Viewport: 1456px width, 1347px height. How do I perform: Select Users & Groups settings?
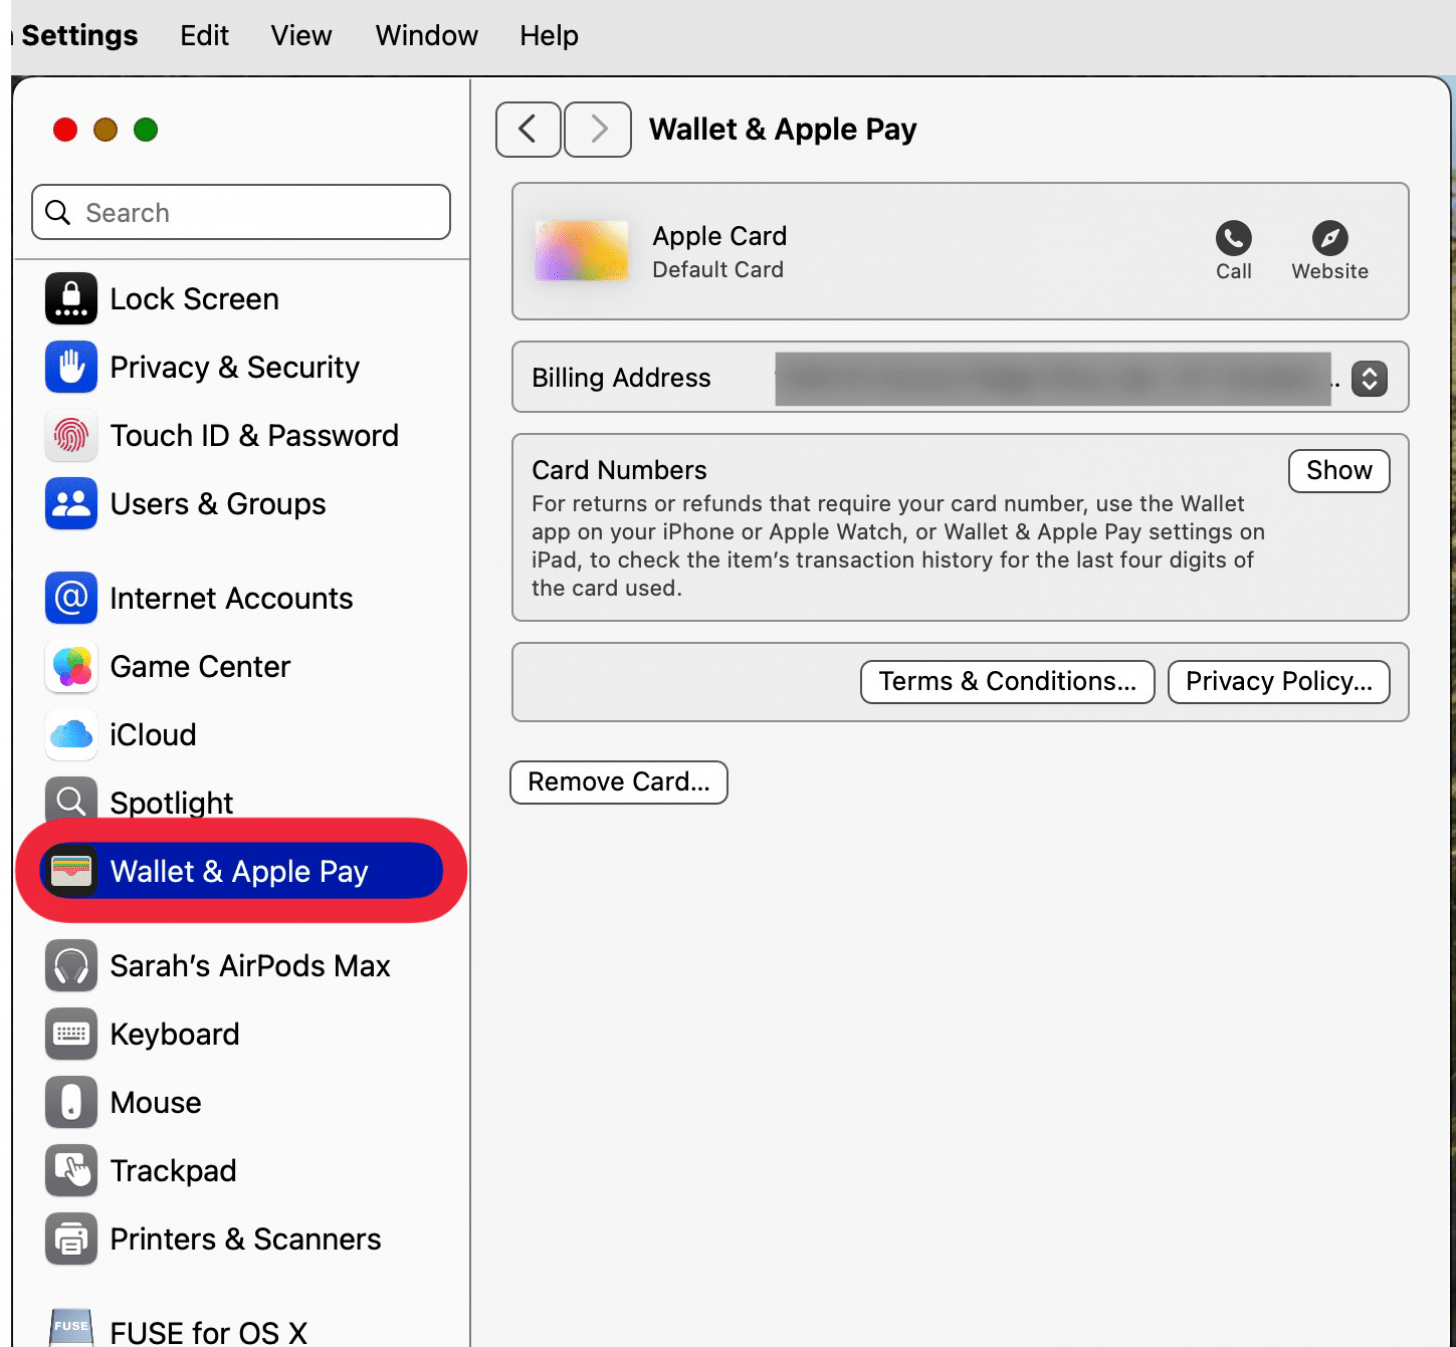coord(217,503)
